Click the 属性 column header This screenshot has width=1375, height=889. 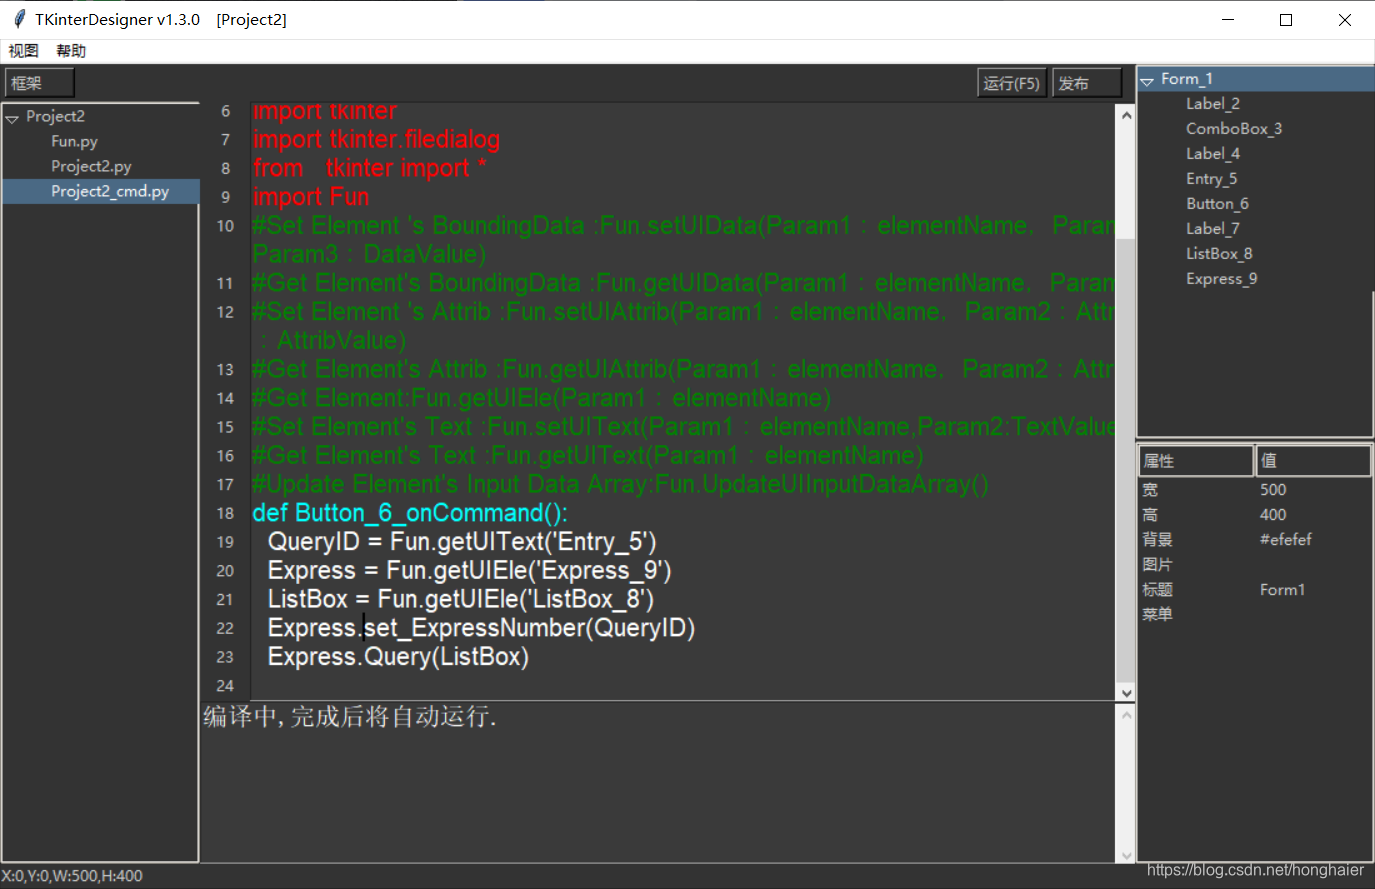pos(1196,461)
